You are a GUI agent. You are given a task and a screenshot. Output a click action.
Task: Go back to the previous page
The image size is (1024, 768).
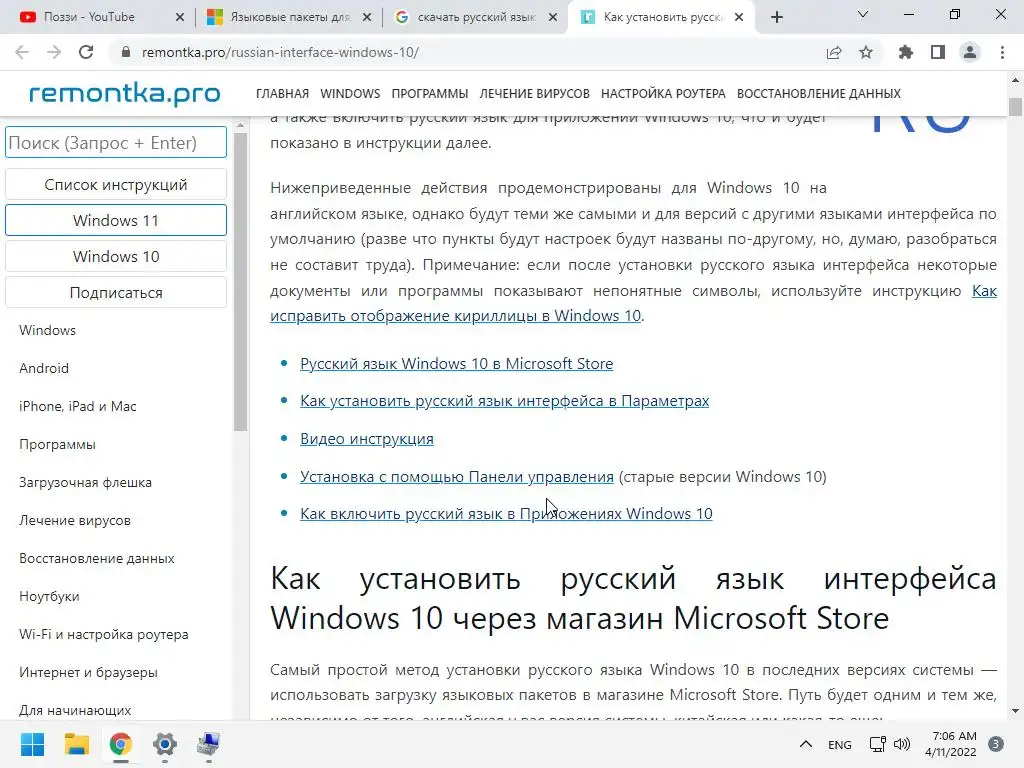click(x=22, y=52)
